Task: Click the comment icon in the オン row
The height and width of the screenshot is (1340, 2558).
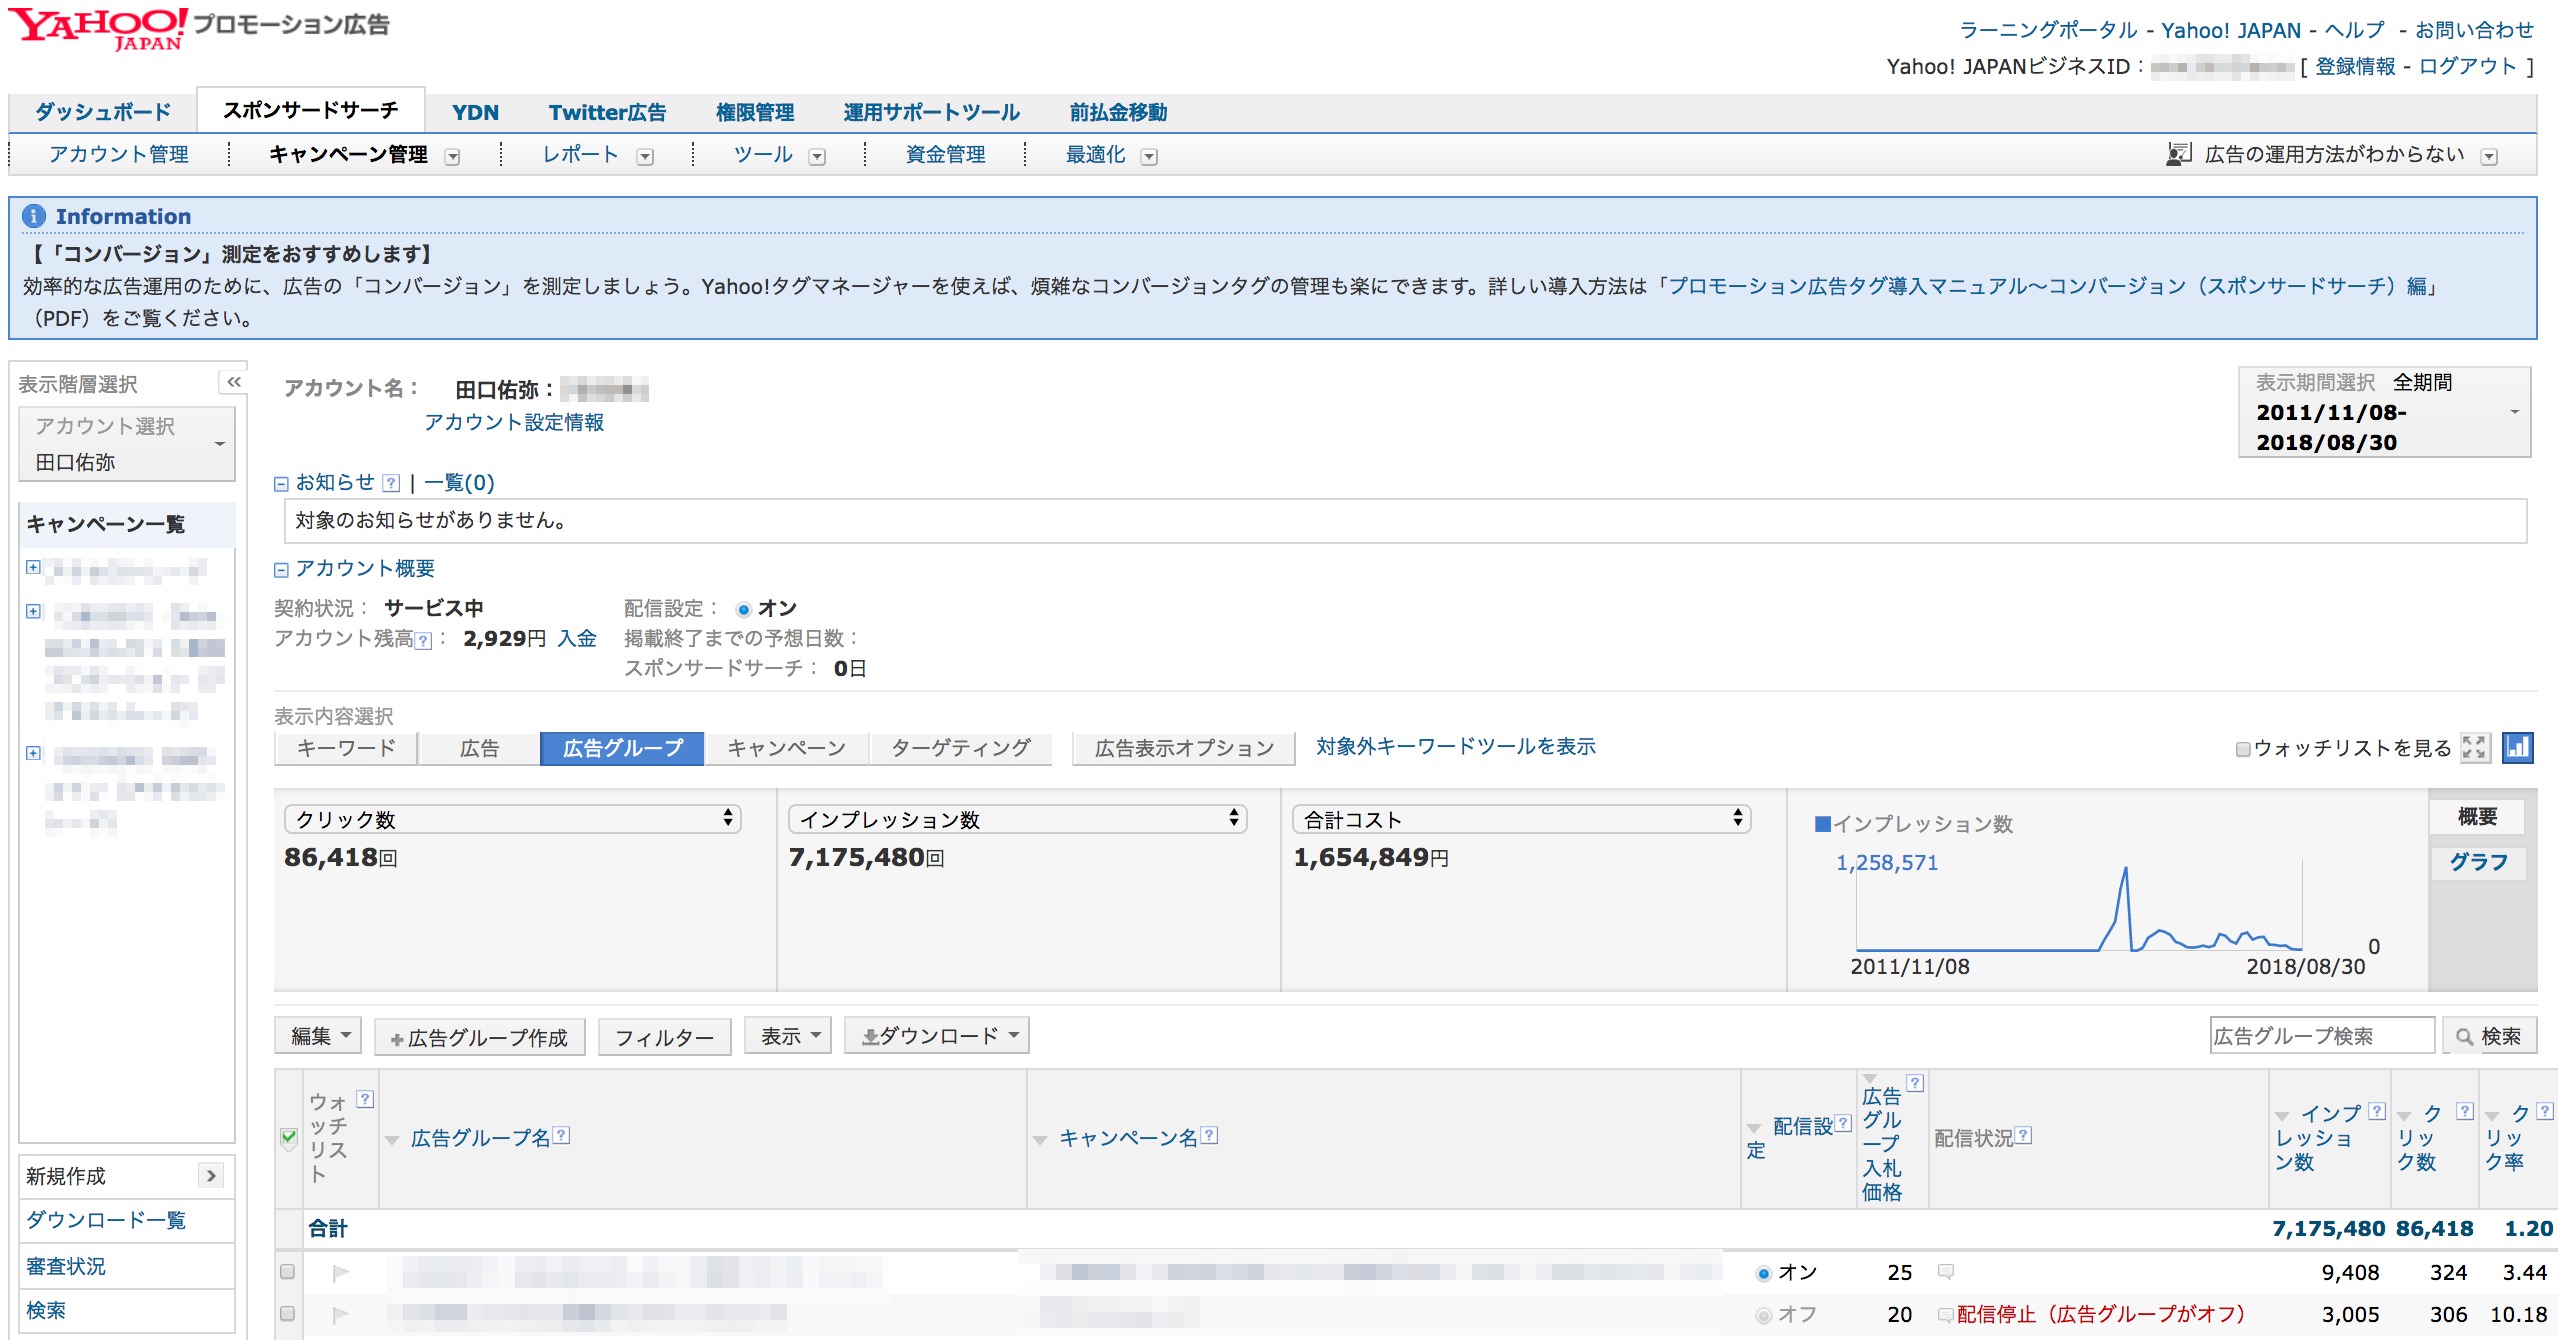Action: [x=1945, y=1272]
